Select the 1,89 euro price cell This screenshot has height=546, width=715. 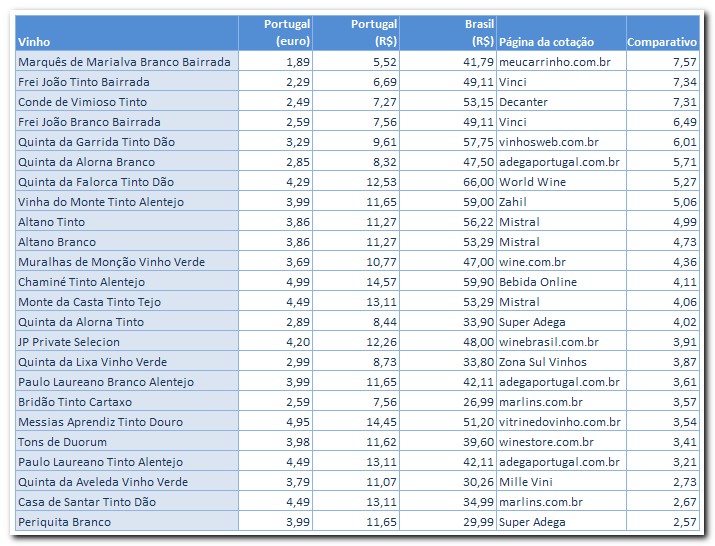[275, 61]
